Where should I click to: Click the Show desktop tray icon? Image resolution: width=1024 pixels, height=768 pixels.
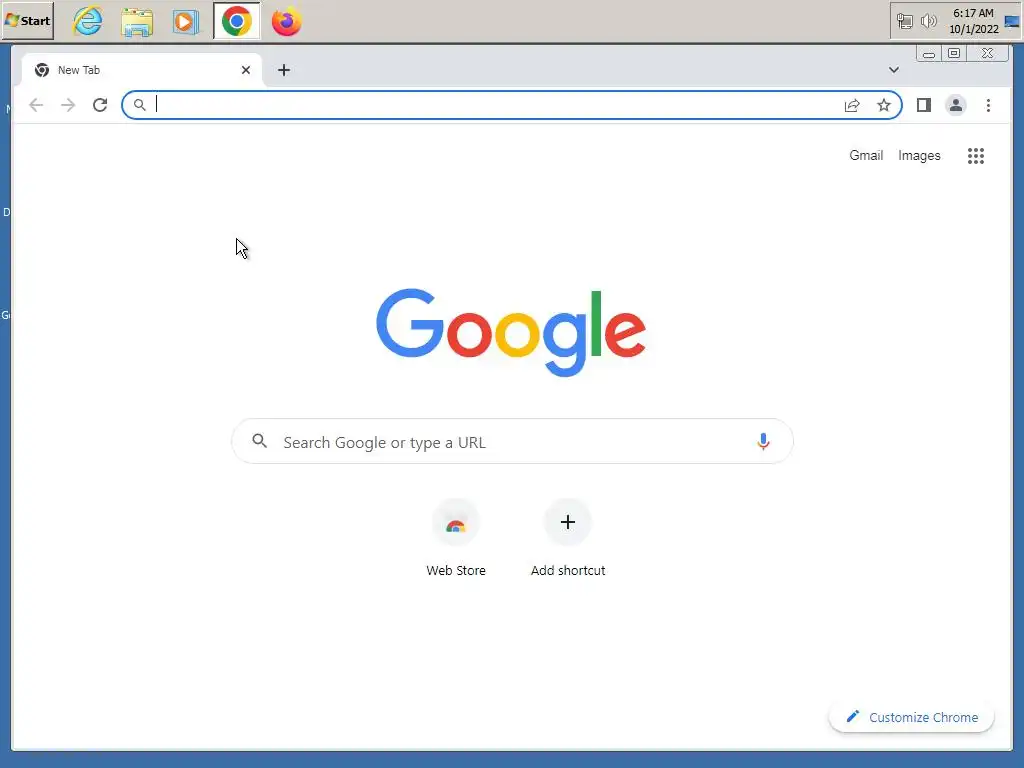pyautogui.click(x=1012, y=22)
